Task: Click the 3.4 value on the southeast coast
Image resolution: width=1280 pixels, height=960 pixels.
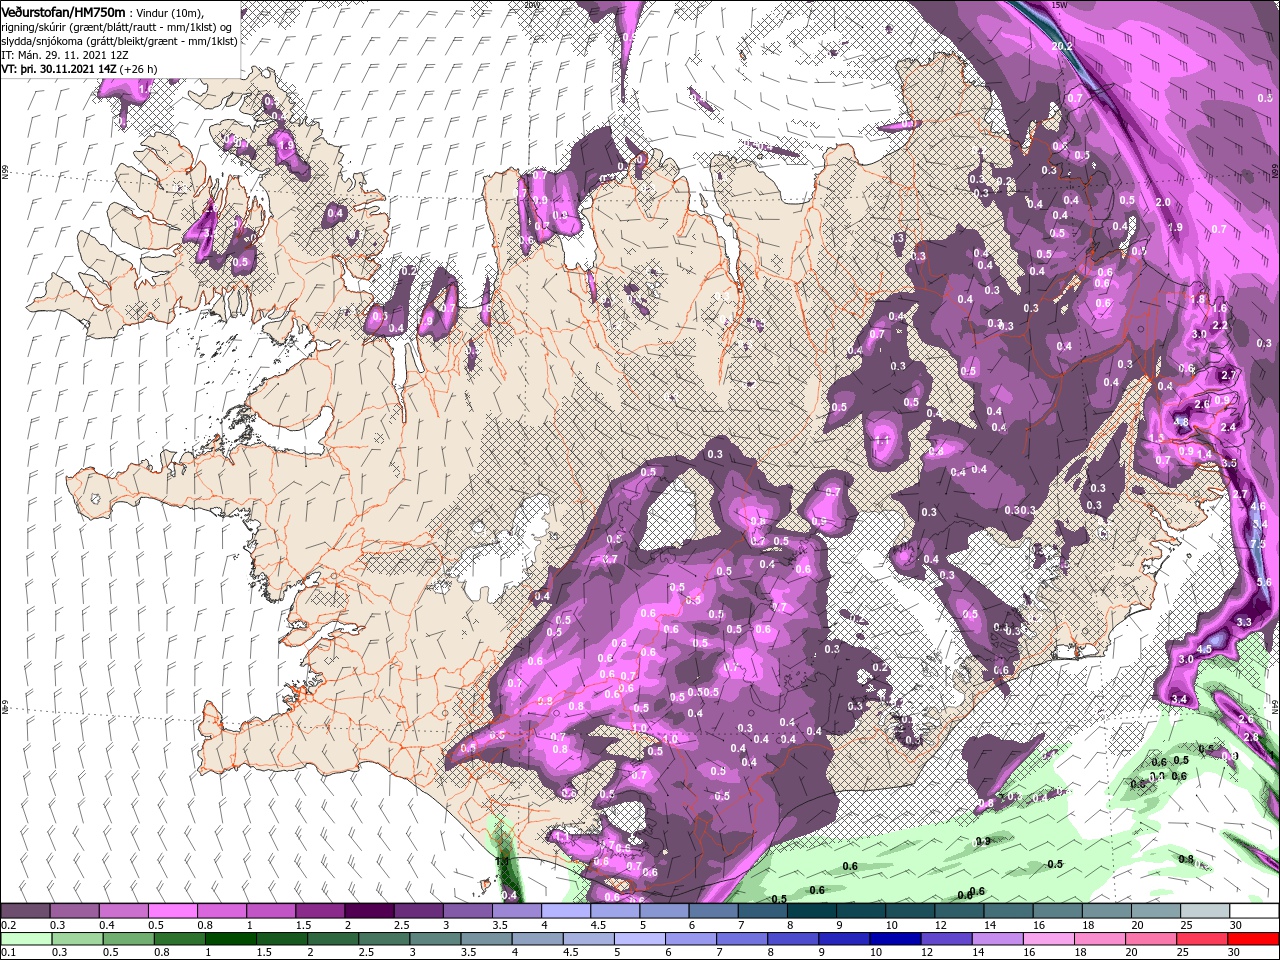Action: 1179,699
